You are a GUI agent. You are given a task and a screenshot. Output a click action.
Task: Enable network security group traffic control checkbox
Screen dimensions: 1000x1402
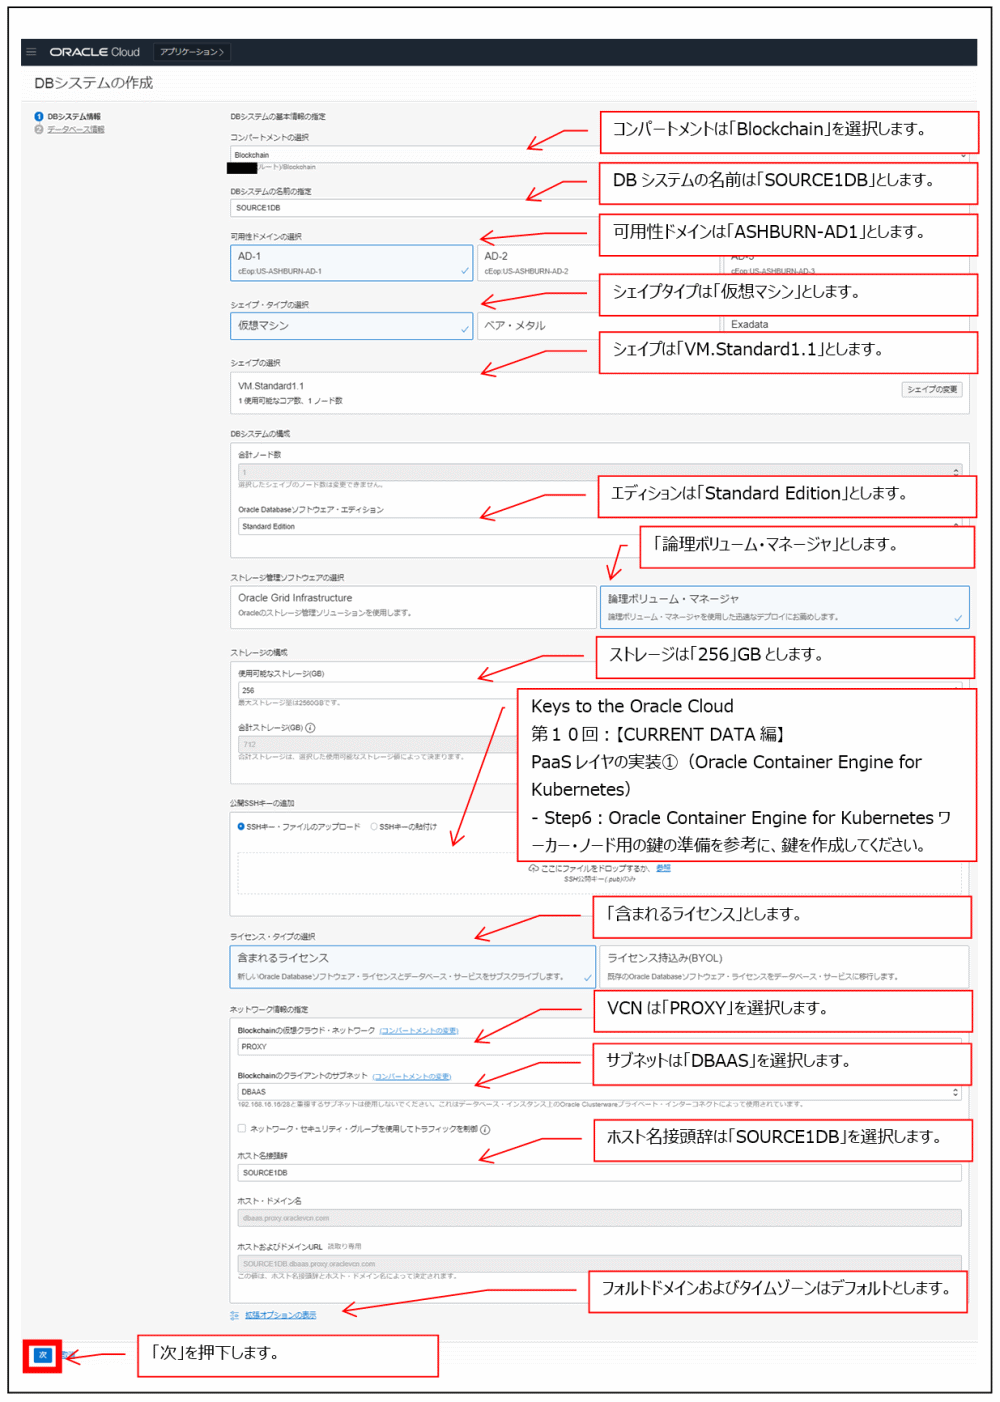[242, 1129]
